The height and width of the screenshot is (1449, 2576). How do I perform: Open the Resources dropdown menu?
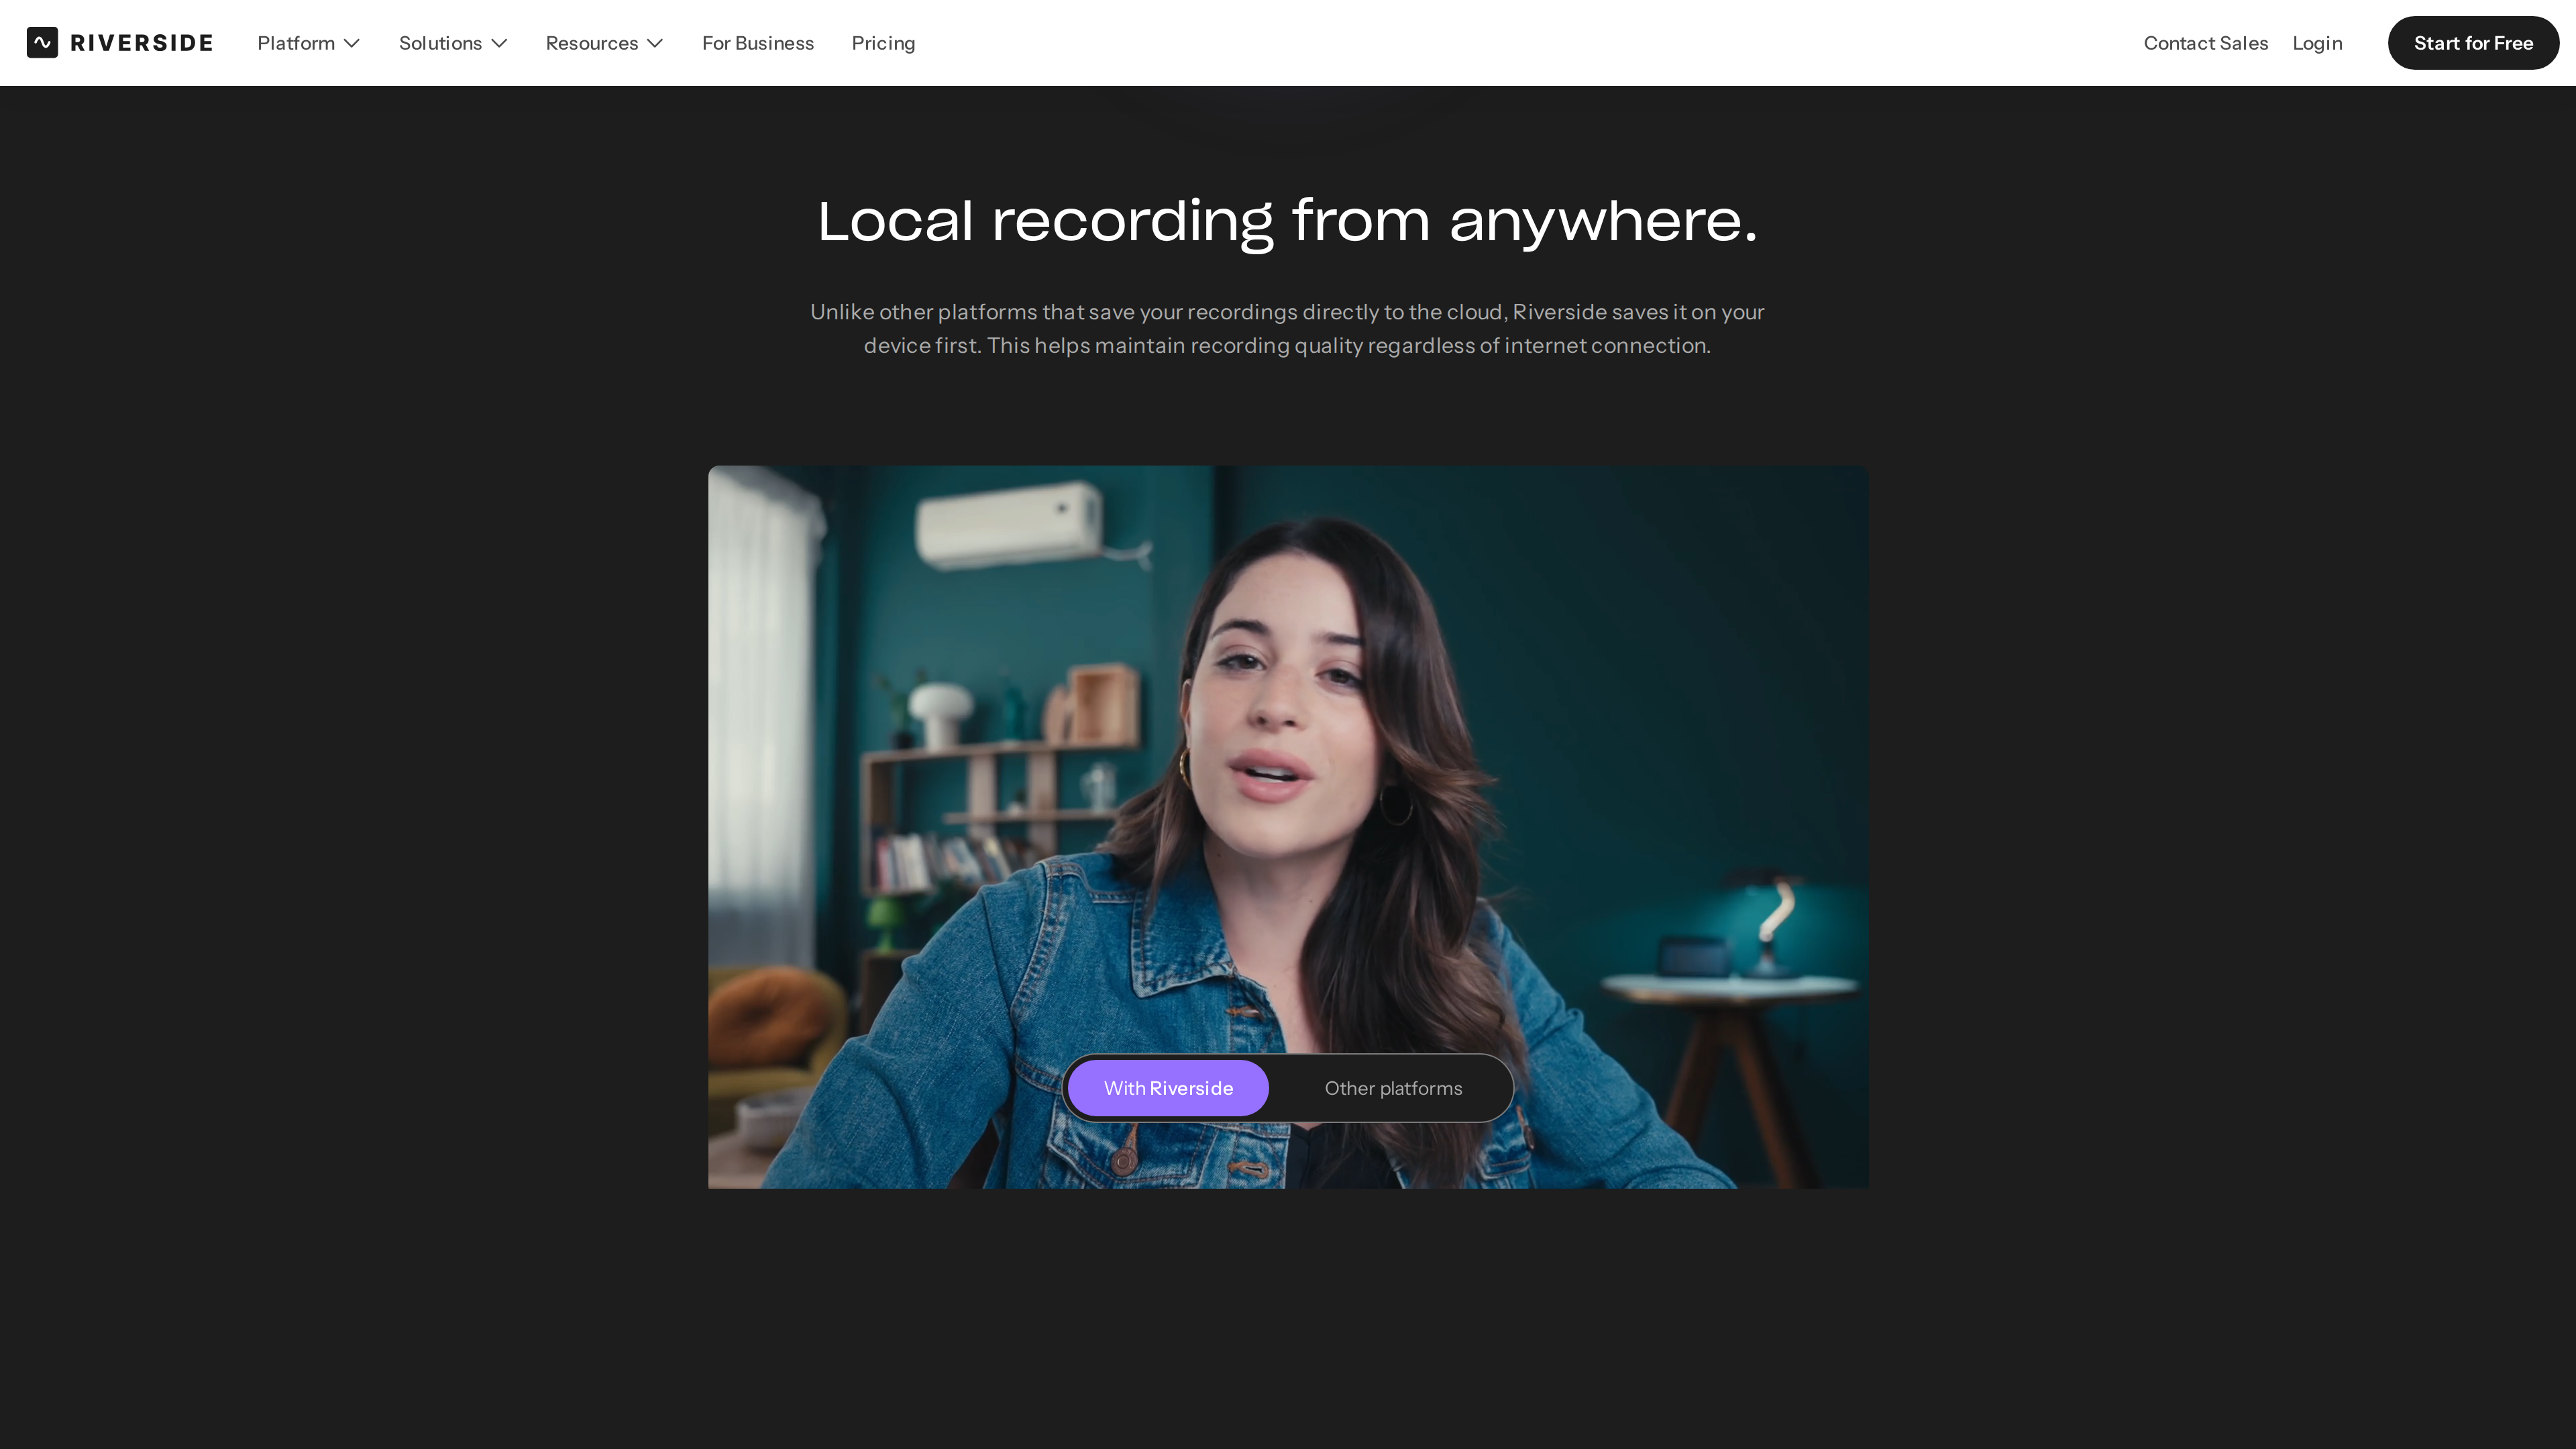604,43
